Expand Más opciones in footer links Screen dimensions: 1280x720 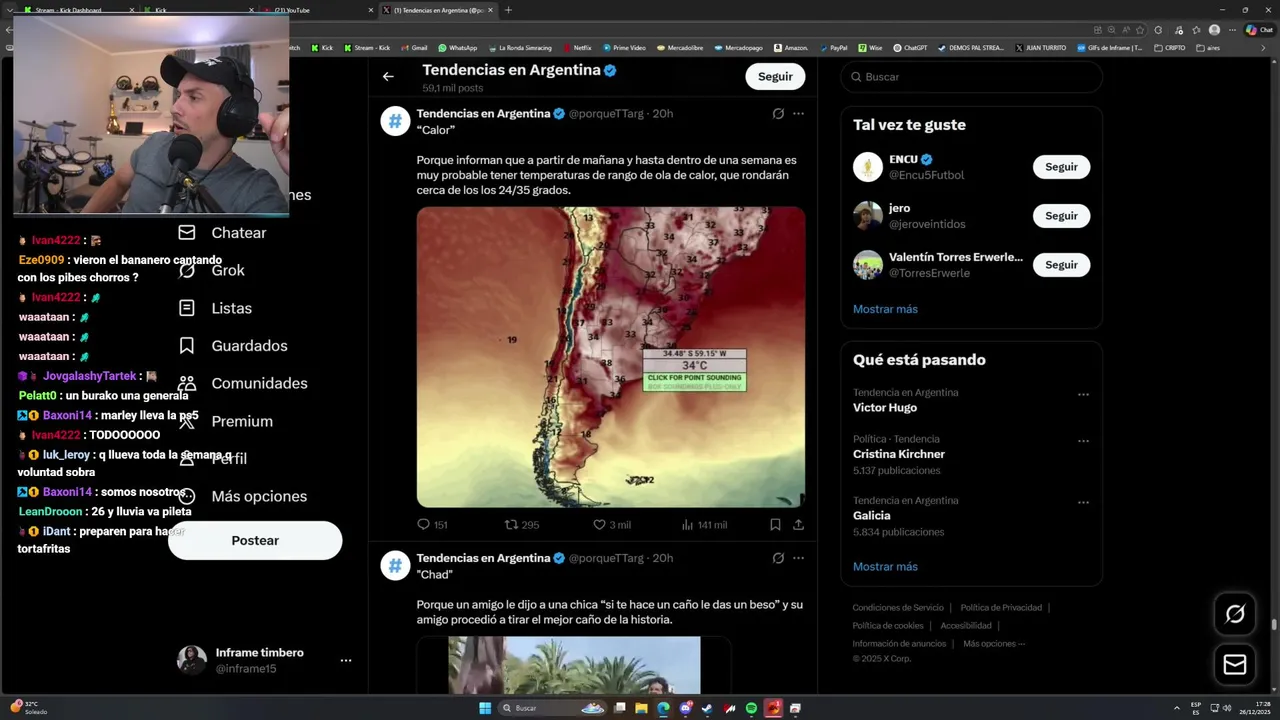point(994,644)
